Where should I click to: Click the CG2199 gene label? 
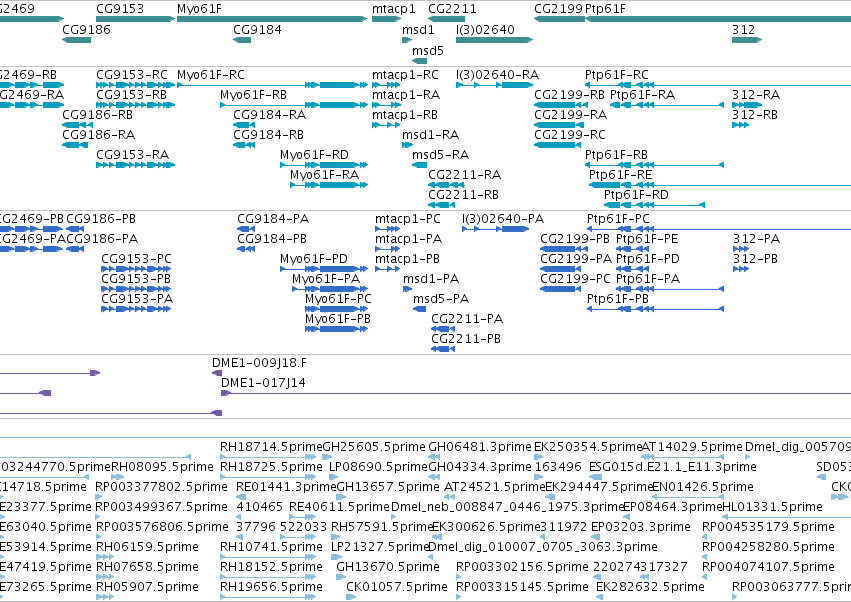click(558, 9)
